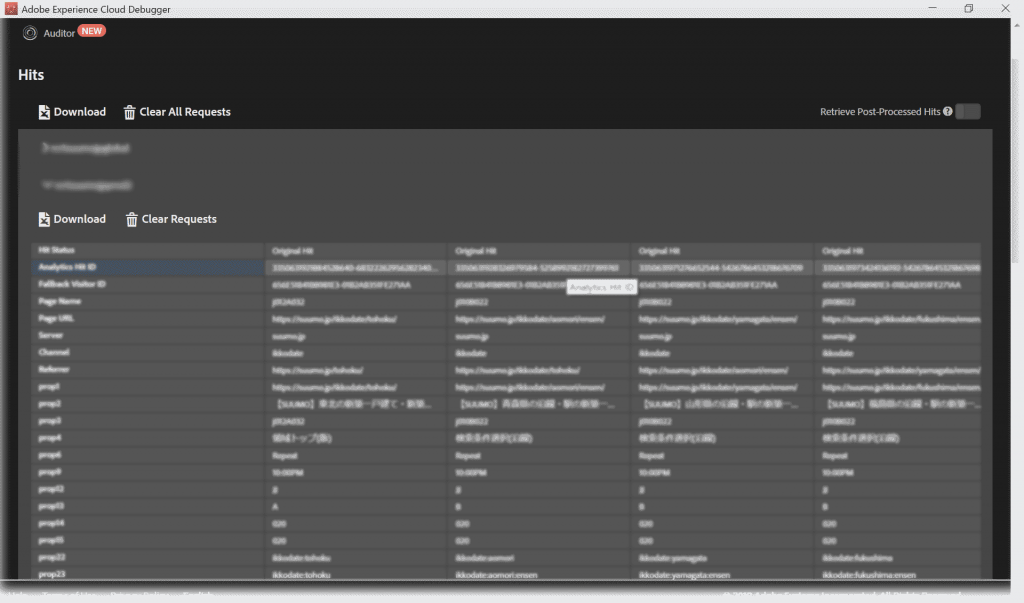Viewport: 1024px width, 603px height.
Task: Select the Page Name row label
Action: coord(59,301)
